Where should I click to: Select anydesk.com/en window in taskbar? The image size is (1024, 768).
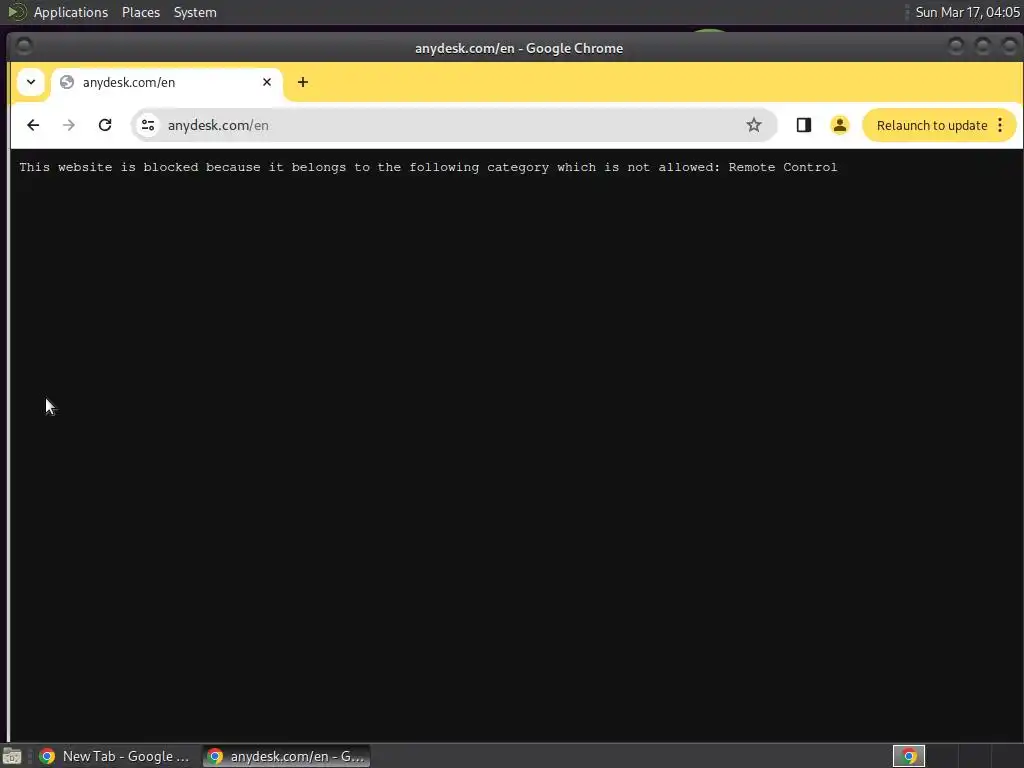pyautogui.click(x=286, y=756)
